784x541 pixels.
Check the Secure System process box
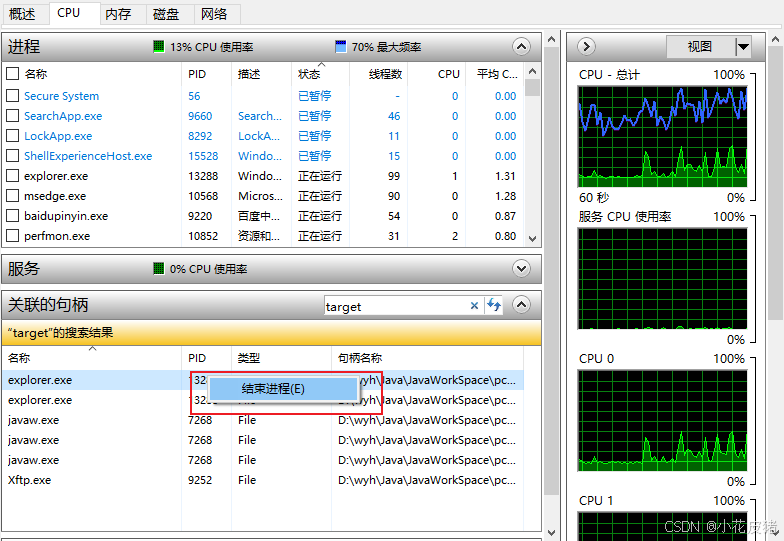pyautogui.click(x=12, y=96)
